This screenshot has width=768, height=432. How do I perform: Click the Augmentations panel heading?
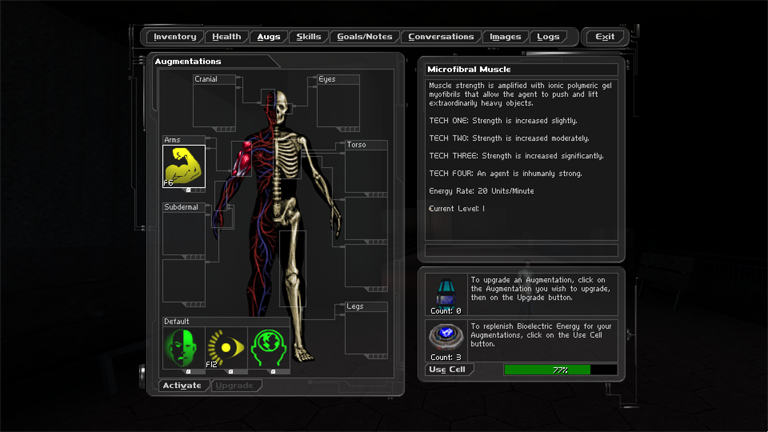click(188, 61)
